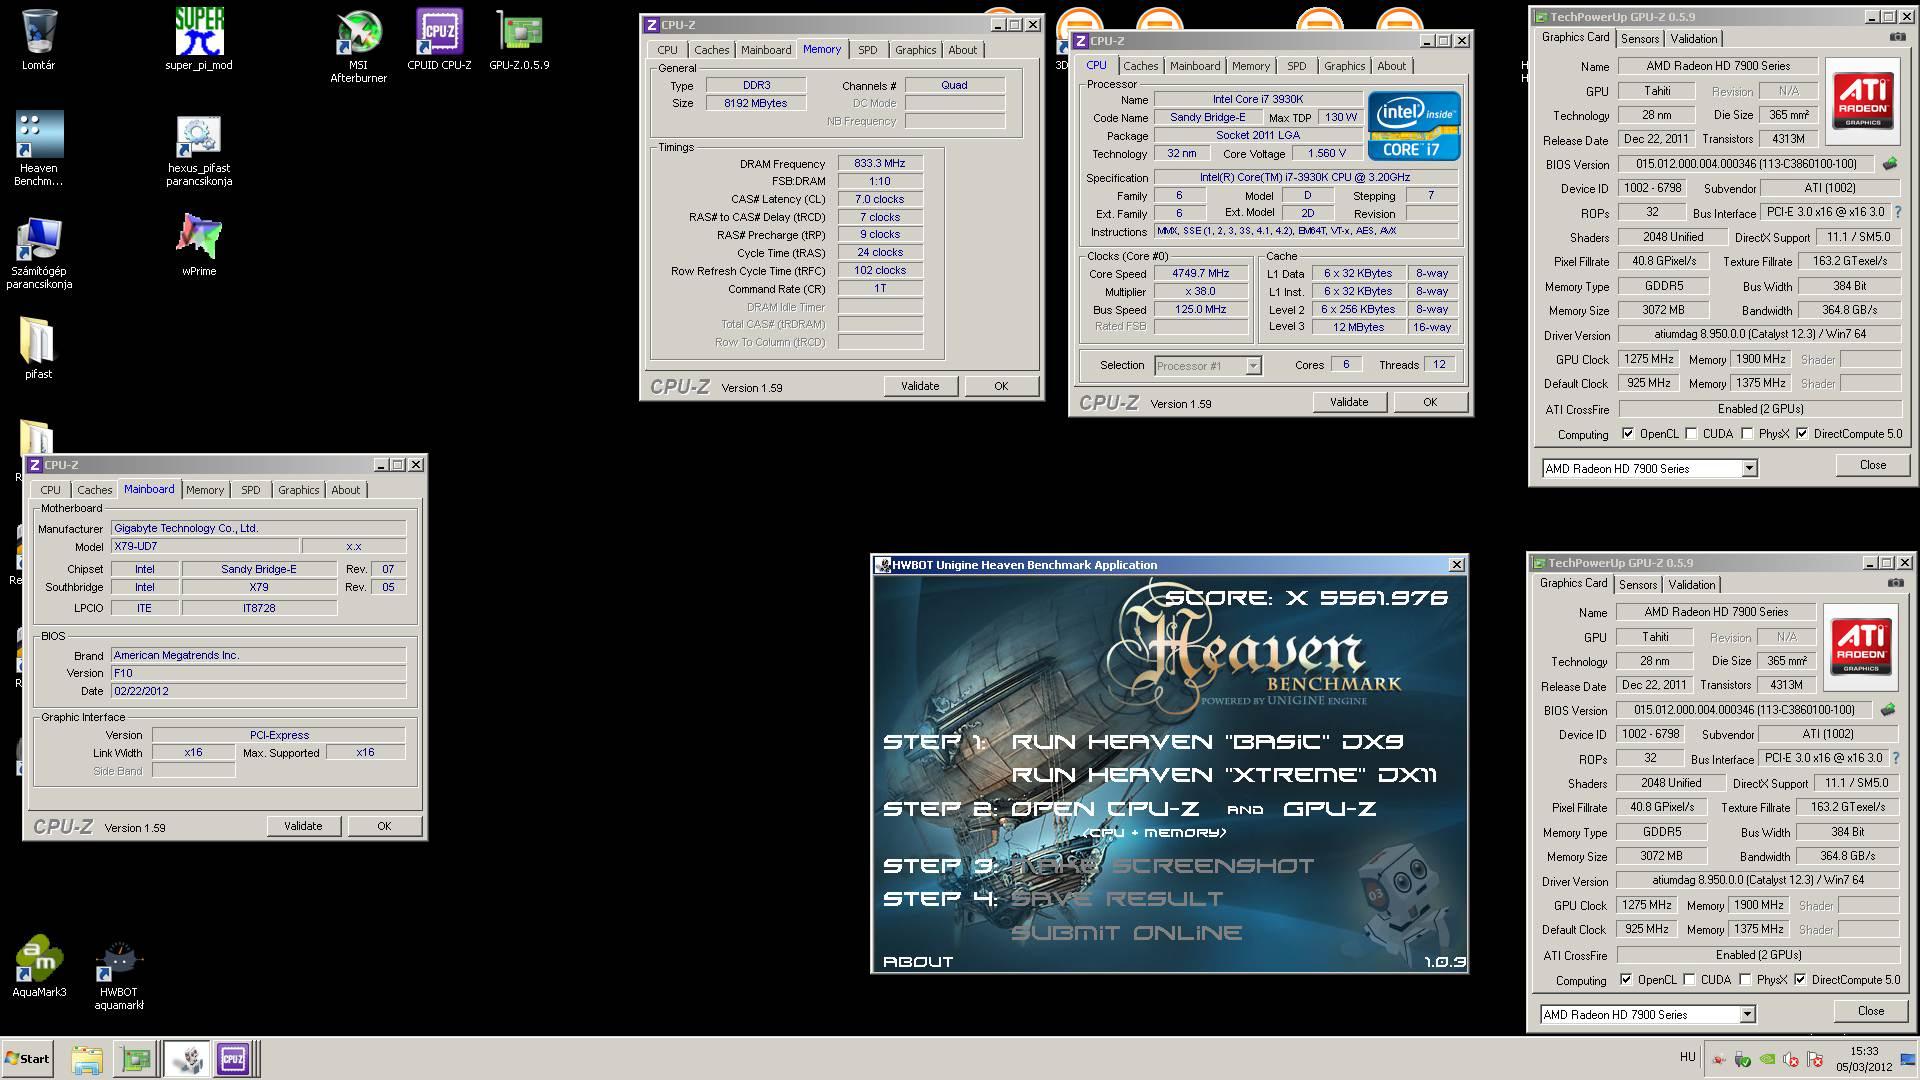Click Save Result in HWBOT Heaven app

pos(1117,899)
